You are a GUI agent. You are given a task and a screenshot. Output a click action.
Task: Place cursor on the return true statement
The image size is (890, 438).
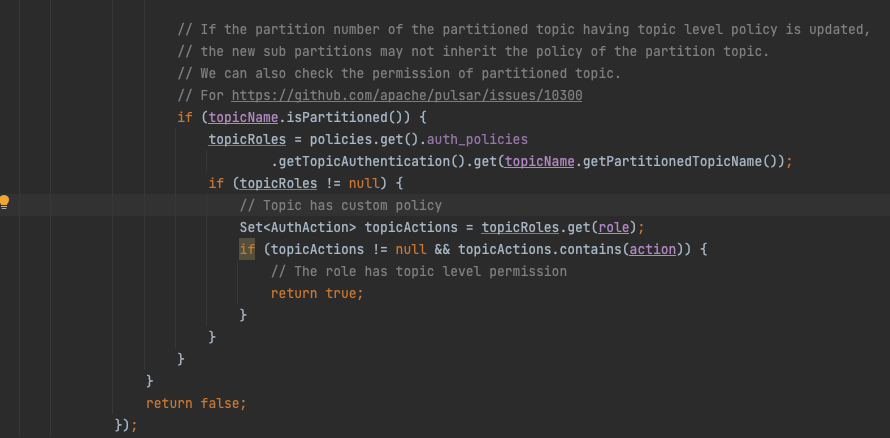click(x=317, y=293)
